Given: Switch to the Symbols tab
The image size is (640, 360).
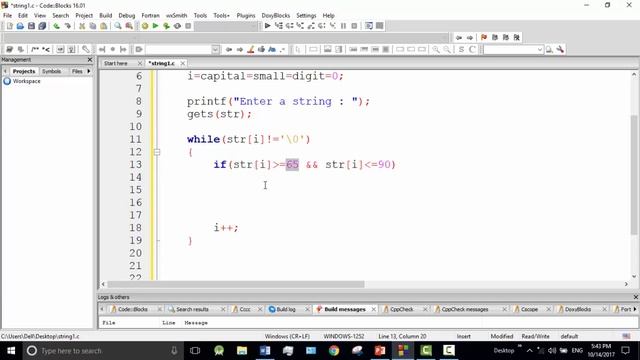Looking at the screenshot, I should 51,71.
